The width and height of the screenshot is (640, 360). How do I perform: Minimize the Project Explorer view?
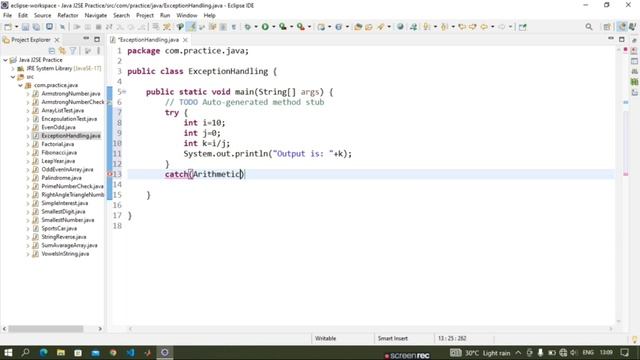tap(86, 39)
